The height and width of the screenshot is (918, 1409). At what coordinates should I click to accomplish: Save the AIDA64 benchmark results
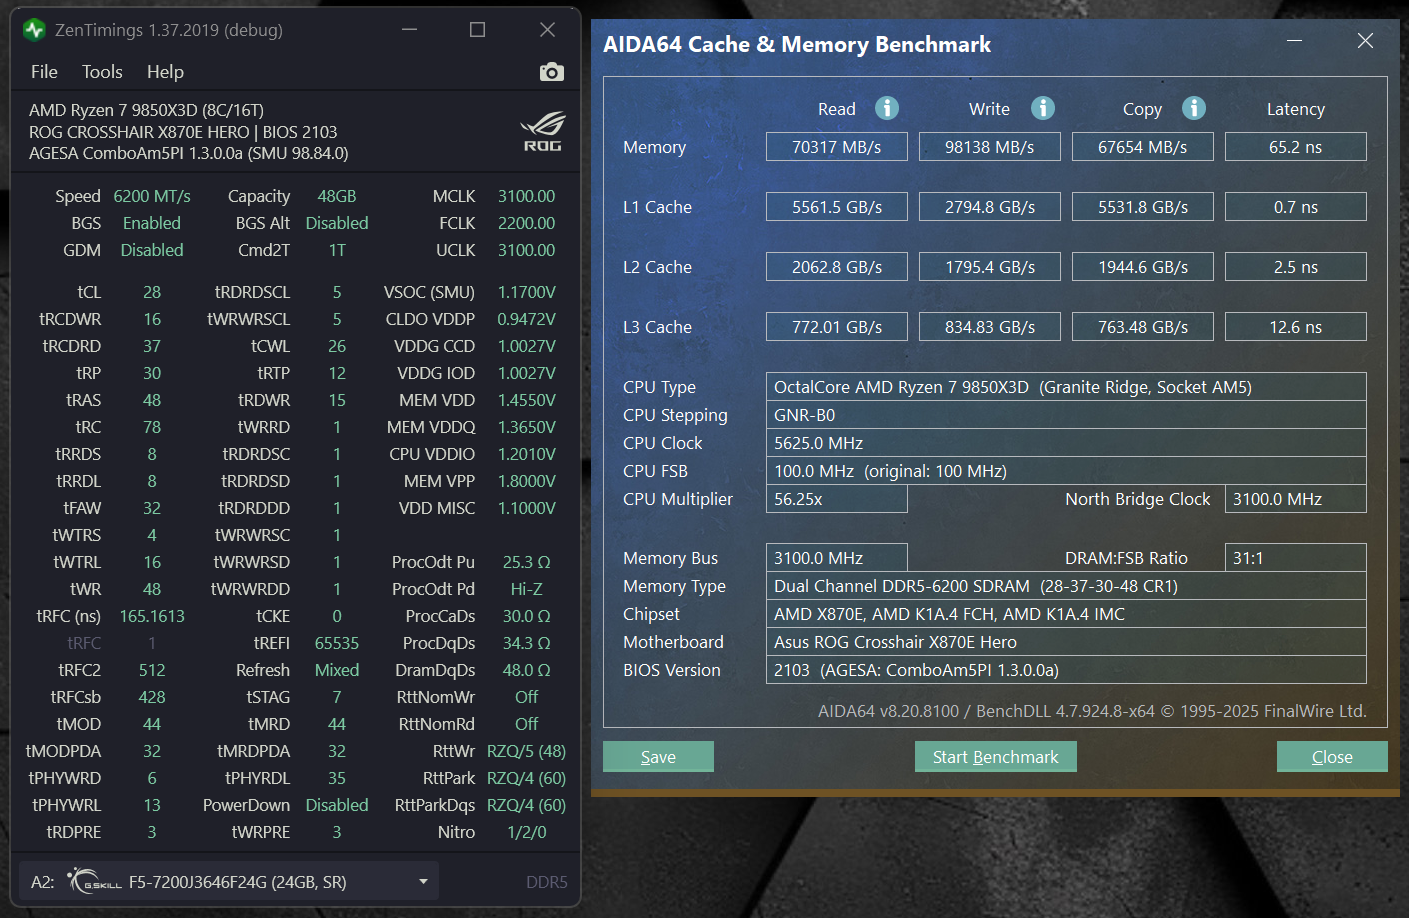click(x=658, y=757)
